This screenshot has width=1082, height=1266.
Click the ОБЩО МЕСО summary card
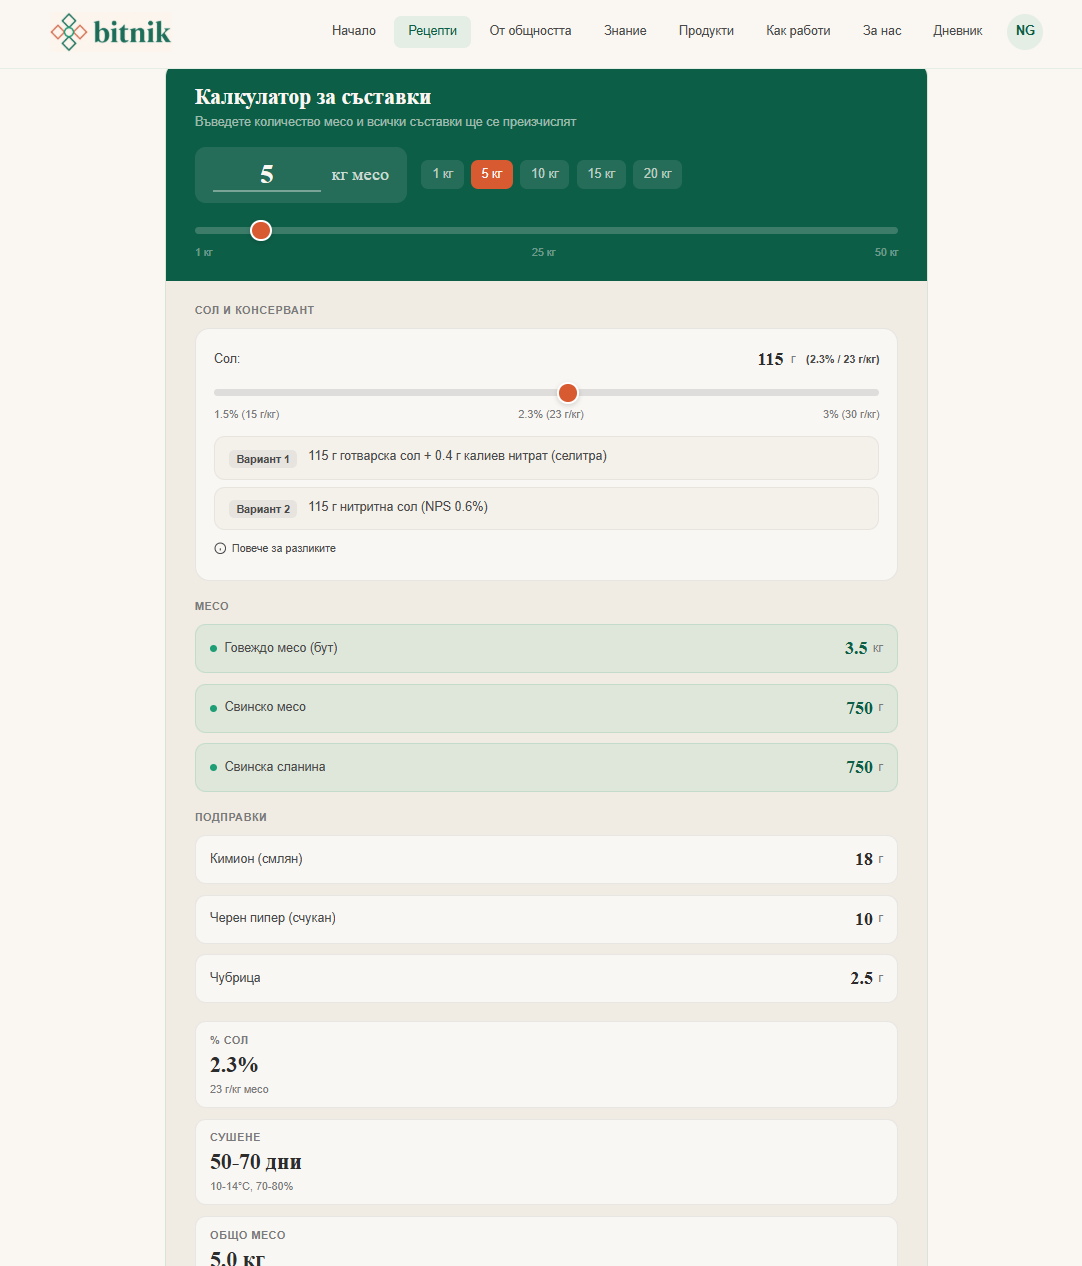tap(546, 1242)
